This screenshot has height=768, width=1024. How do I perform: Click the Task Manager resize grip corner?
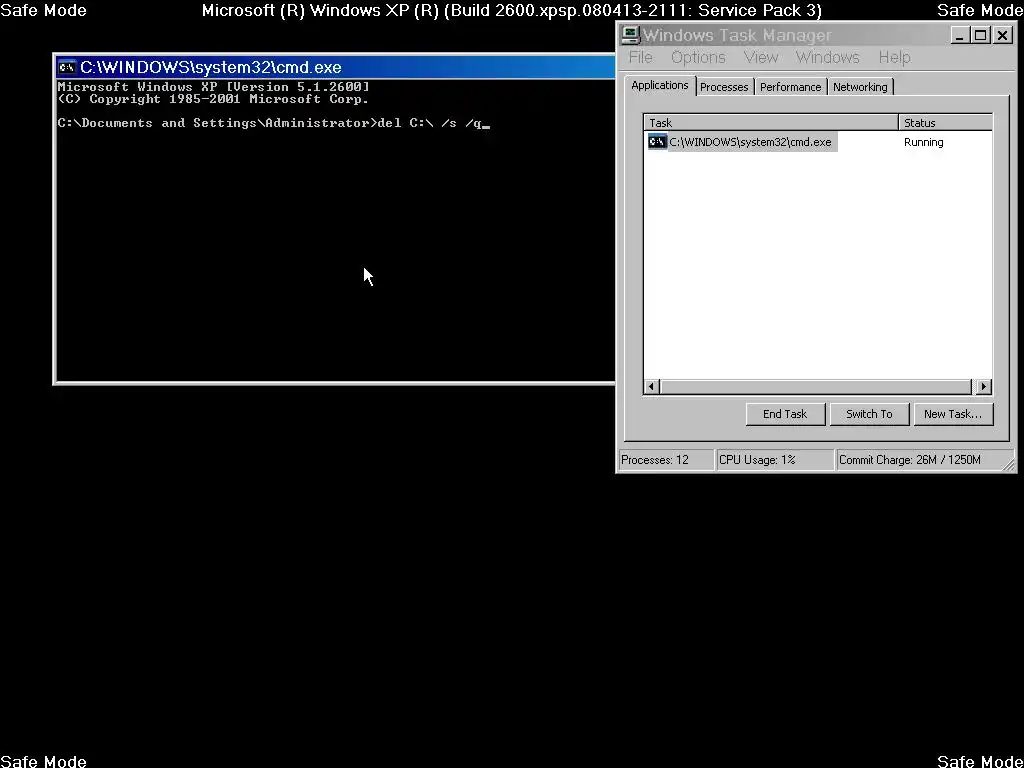pyautogui.click(x=1010, y=464)
